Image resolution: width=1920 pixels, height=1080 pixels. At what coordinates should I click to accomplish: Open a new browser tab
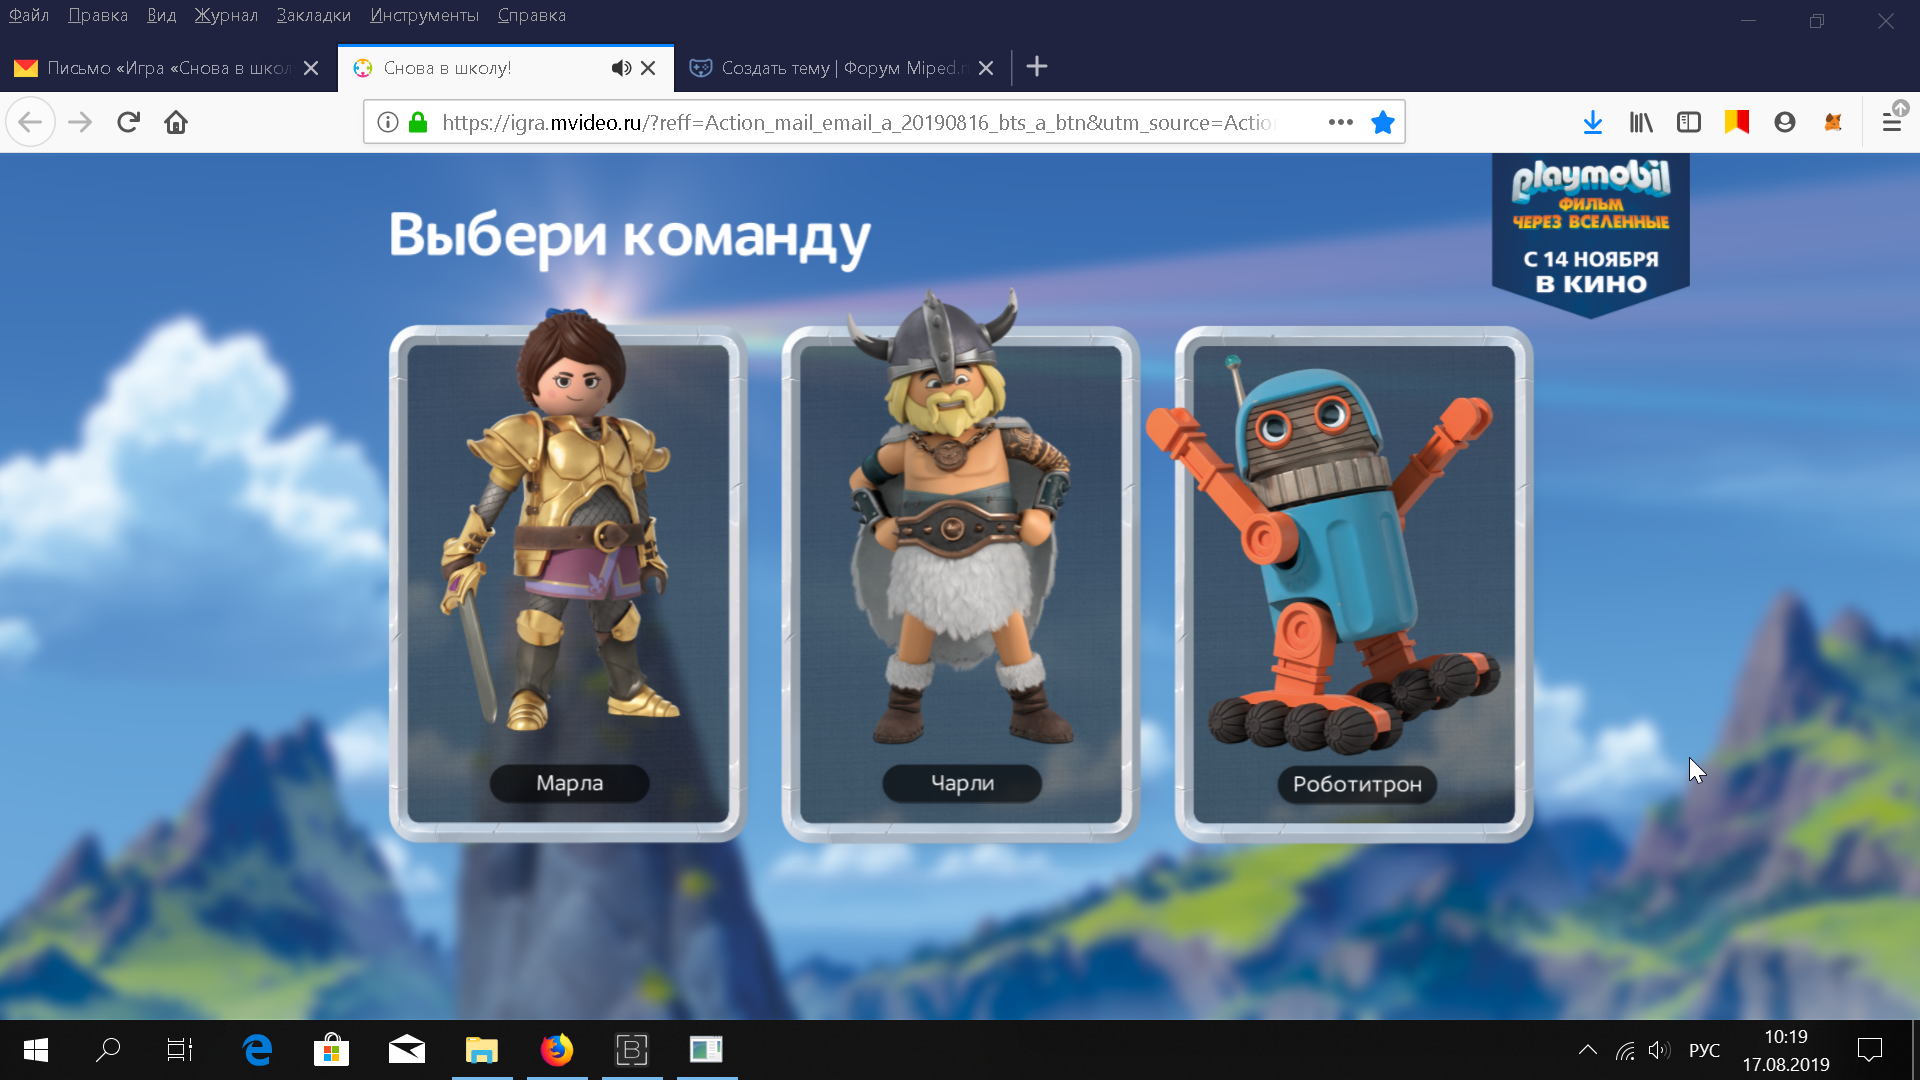[1037, 67]
